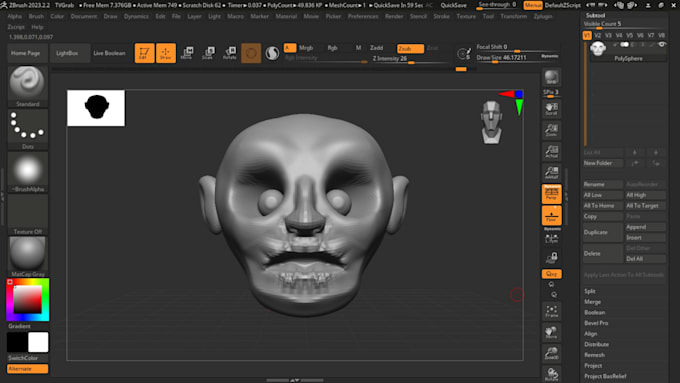Select the Scale transform tool

208,53
